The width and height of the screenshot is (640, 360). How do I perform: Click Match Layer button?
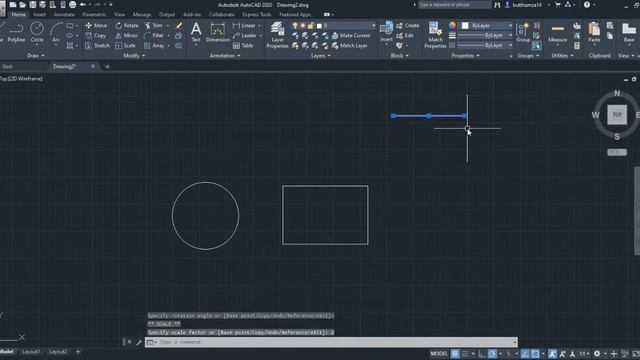tap(349, 46)
